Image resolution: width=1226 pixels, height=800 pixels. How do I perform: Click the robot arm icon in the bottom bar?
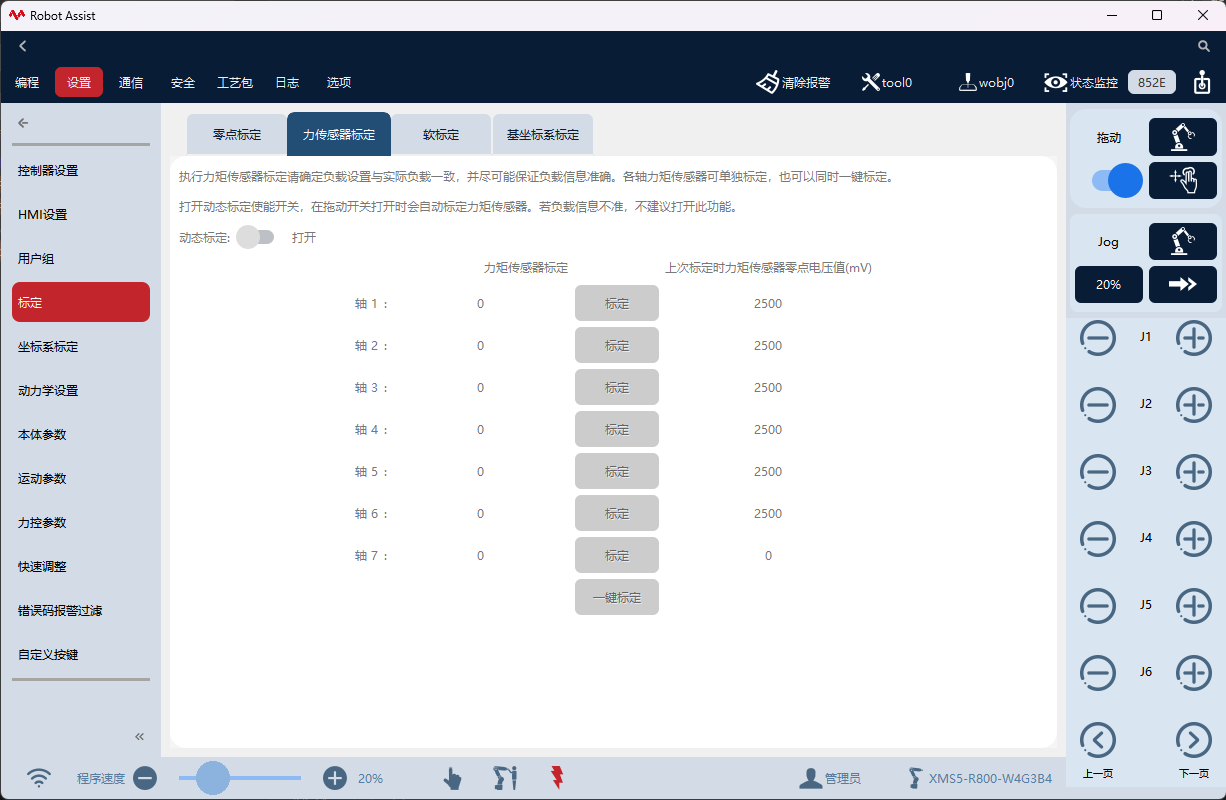504,777
